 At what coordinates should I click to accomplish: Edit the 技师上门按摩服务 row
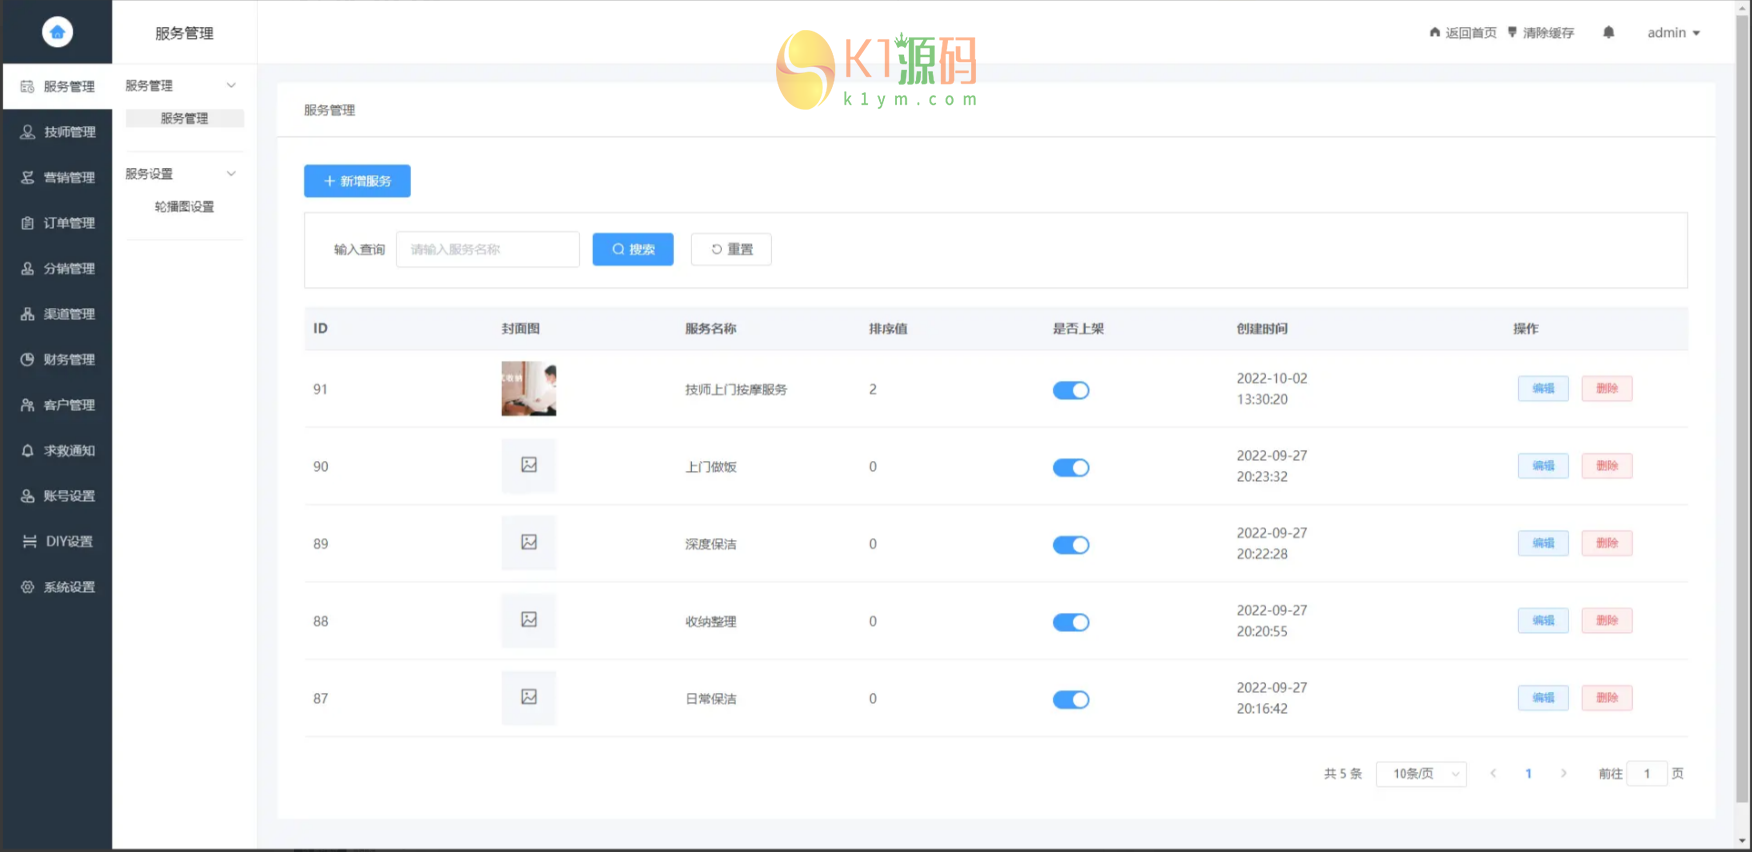[x=1543, y=389]
